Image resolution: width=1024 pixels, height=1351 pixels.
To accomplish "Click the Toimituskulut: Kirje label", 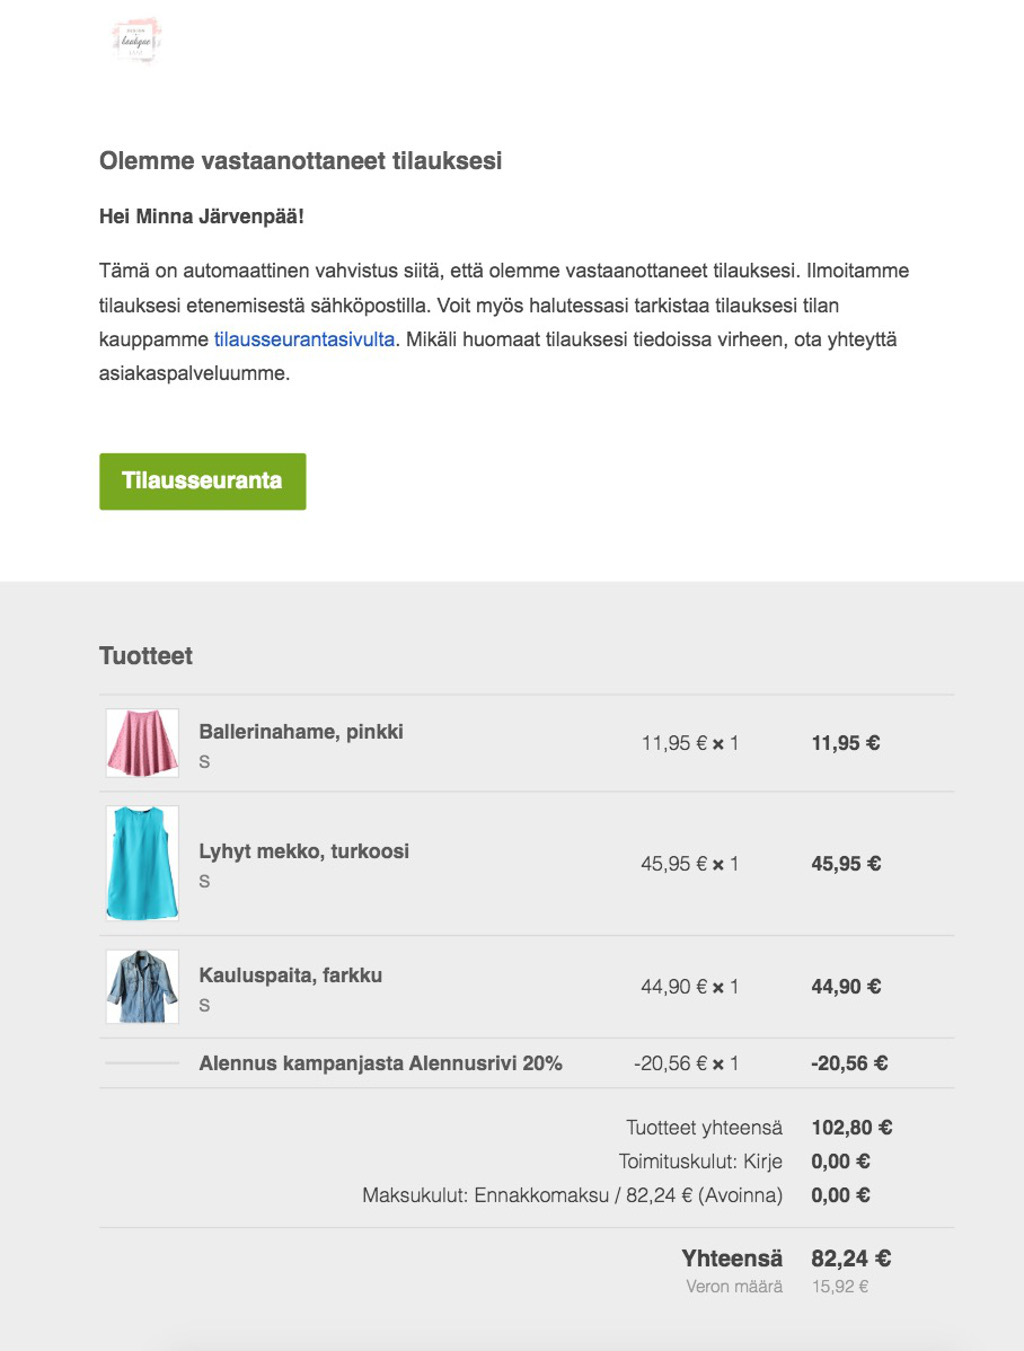I will (700, 1162).
